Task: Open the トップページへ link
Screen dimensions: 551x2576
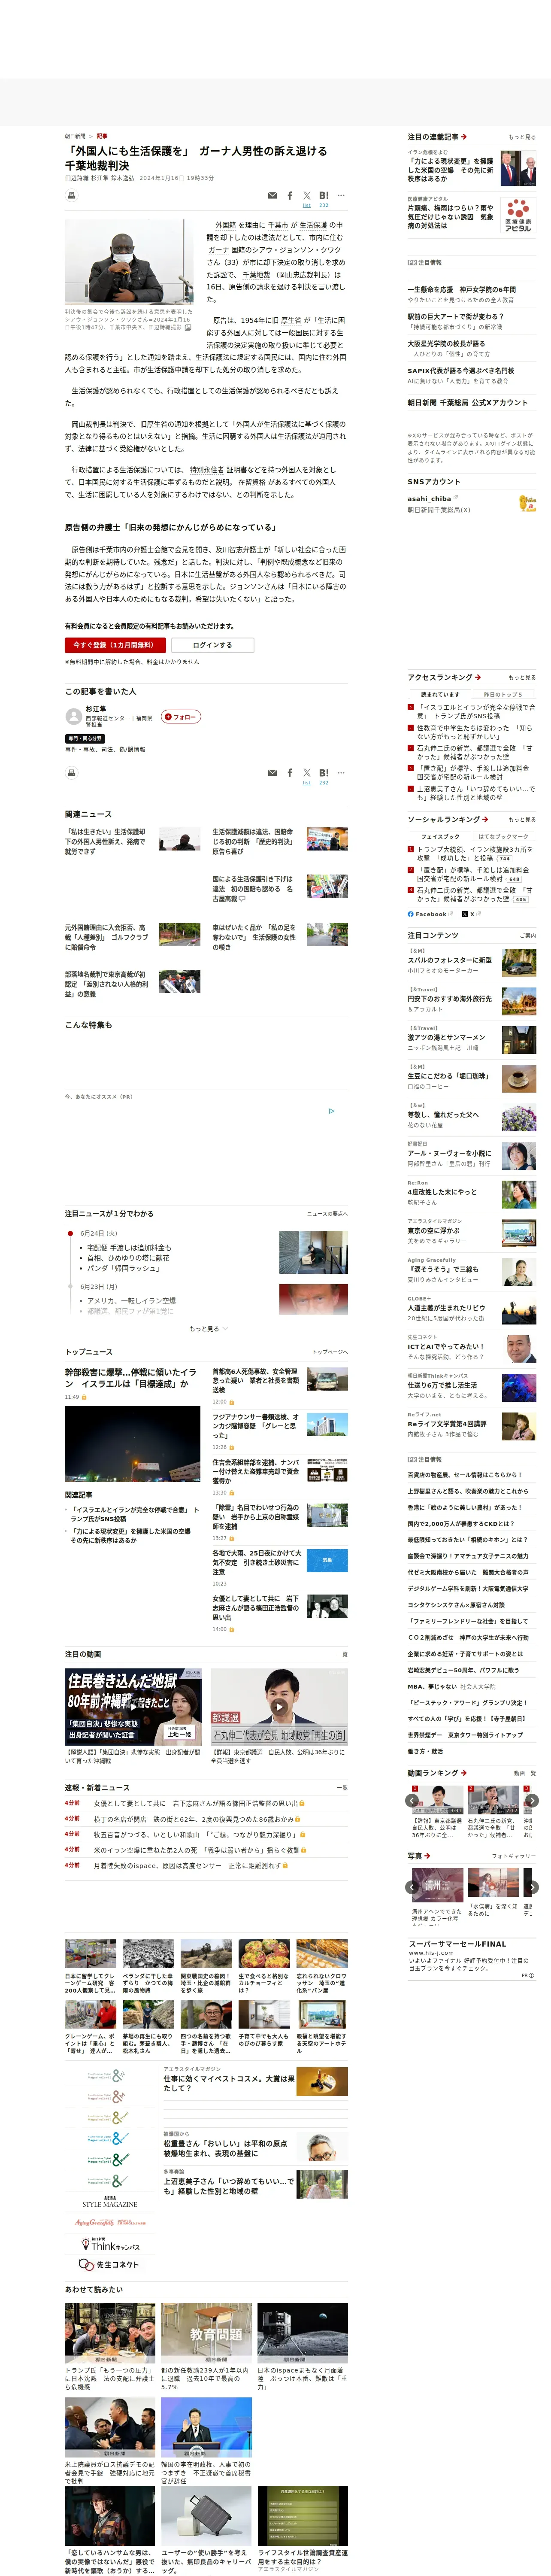Action: [x=329, y=1352]
